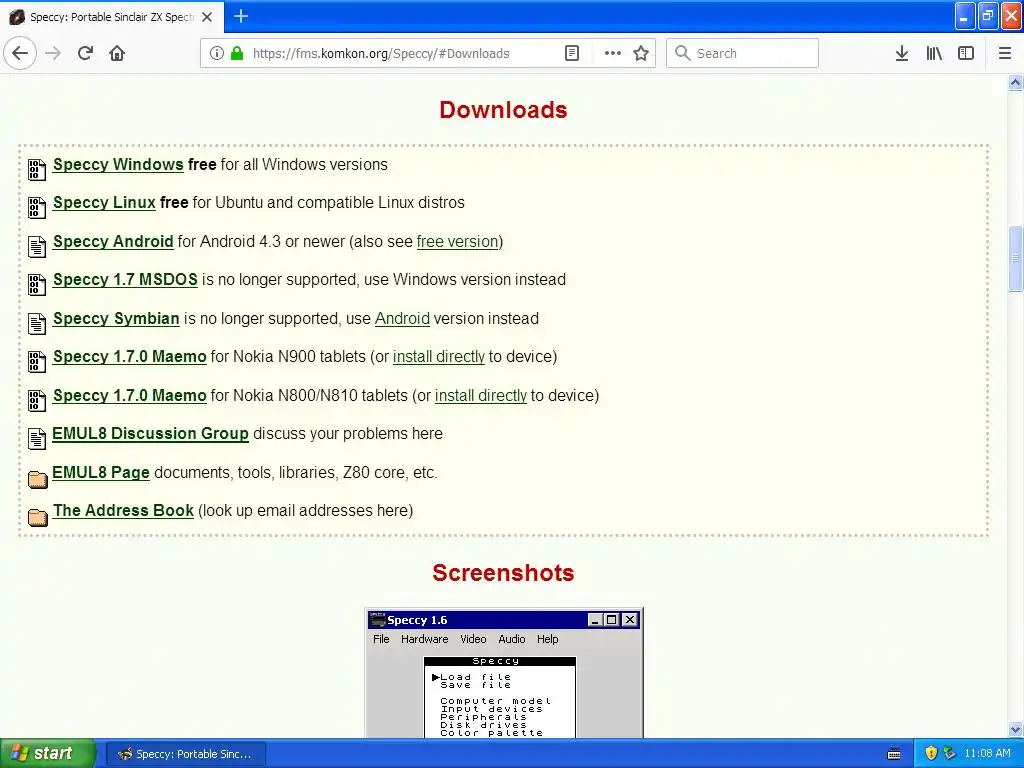Bookmark this page with the star
The width and height of the screenshot is (1024, 768).
641,53
